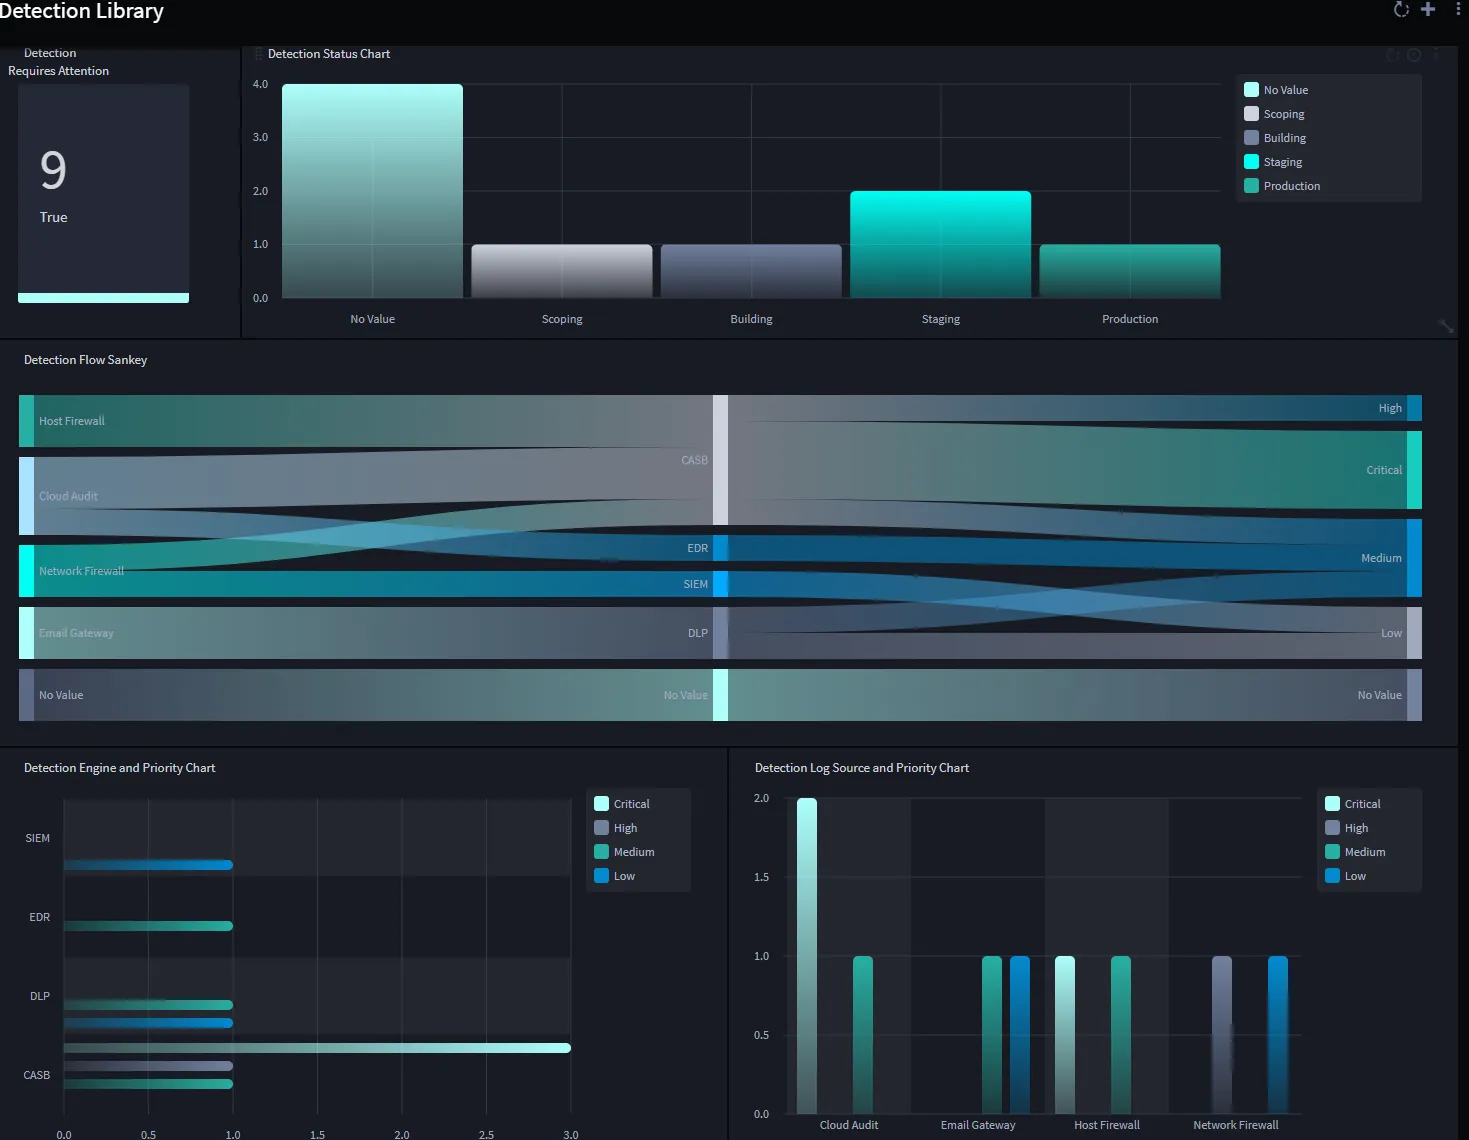
Task: Click the SIEM Low horizontal bar
Action: 148,865
